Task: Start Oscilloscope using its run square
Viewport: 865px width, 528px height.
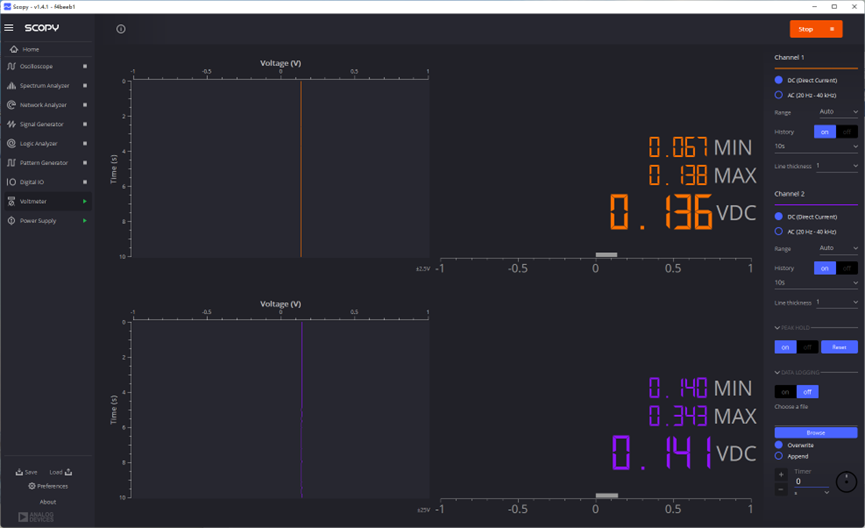Action: click(x=85, y=66)
